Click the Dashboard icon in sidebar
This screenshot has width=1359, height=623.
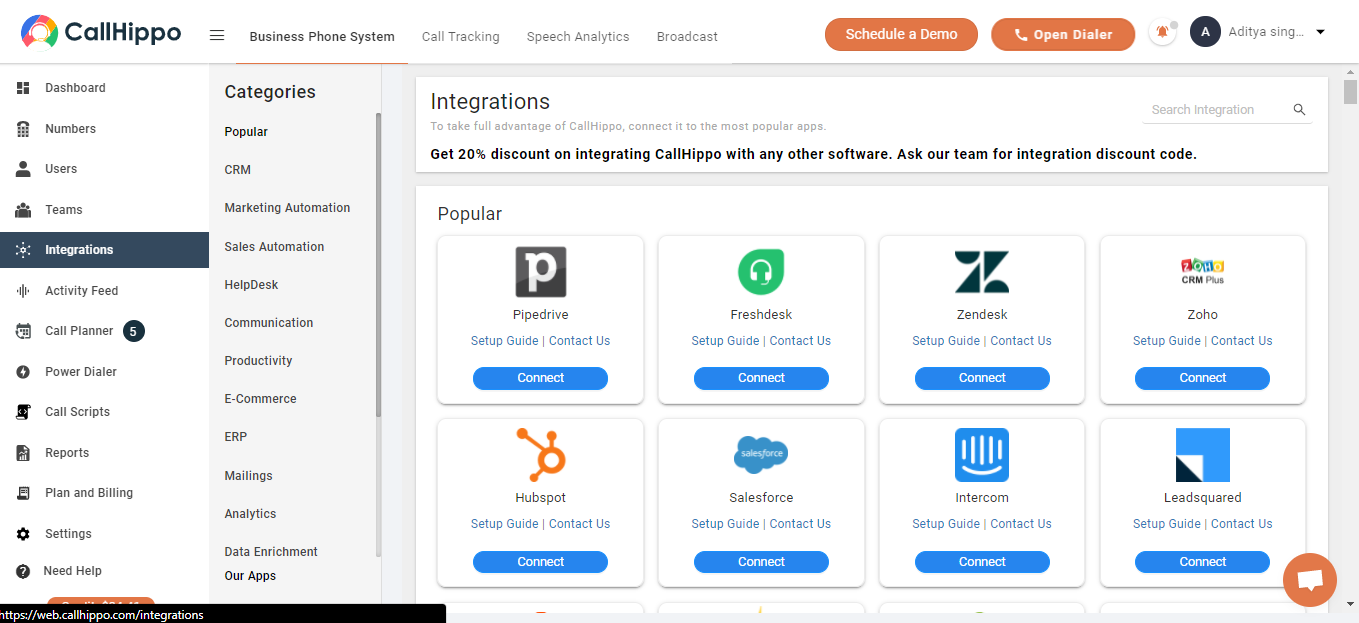click(23, 88)
